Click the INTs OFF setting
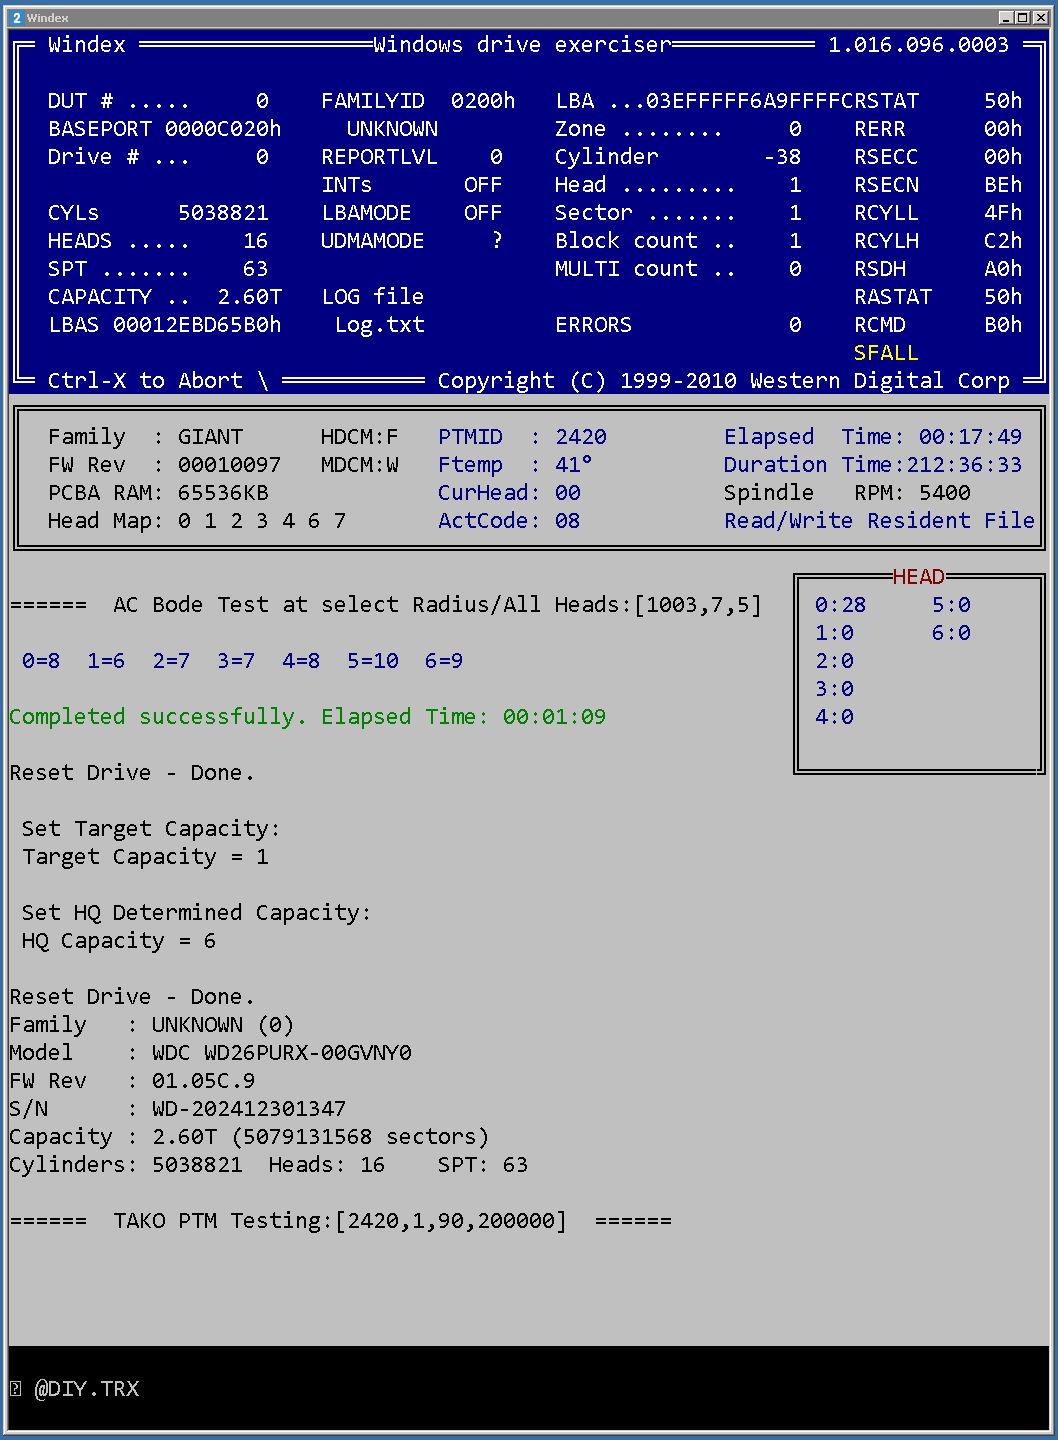 [412, 185]
